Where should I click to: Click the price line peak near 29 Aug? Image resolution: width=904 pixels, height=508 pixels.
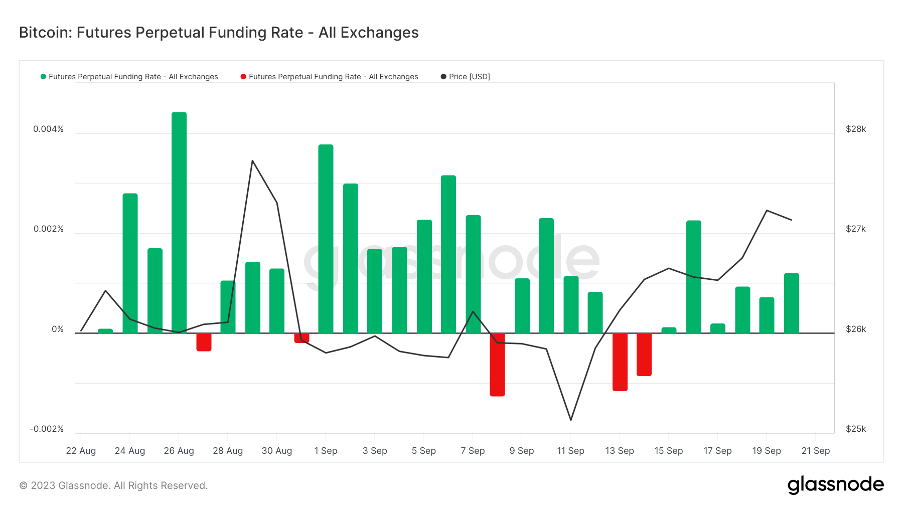tap(252, 161)
